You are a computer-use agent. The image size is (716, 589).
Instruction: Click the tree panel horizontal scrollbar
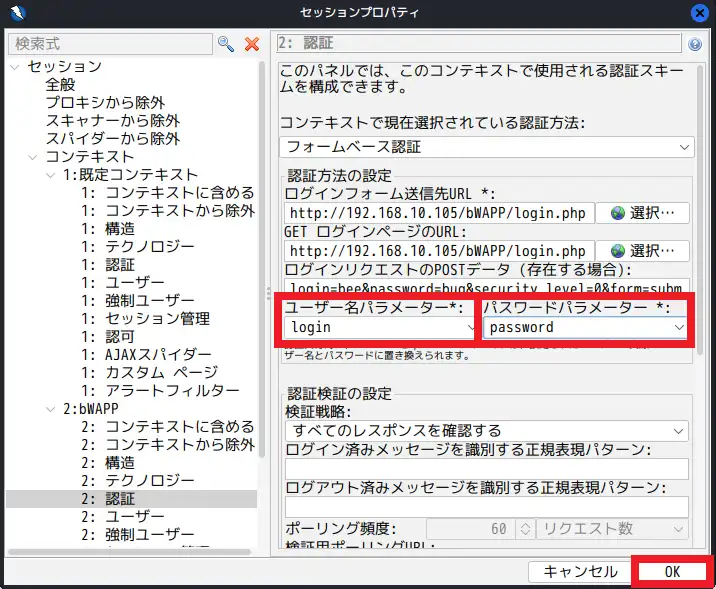(129, 552)
